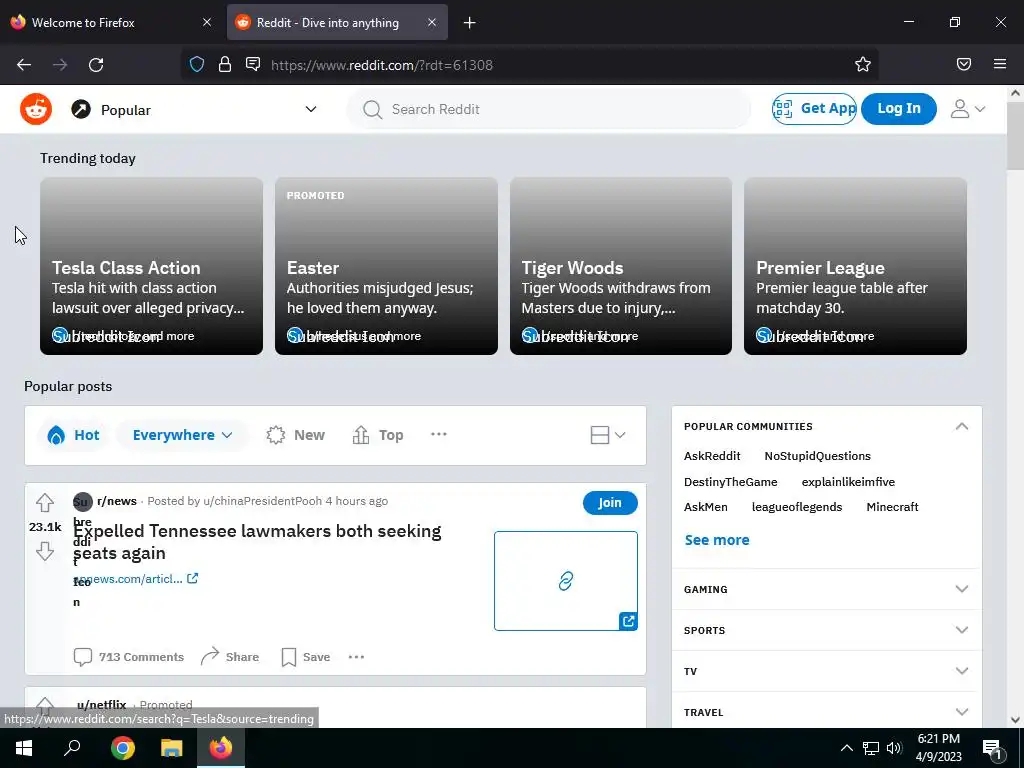Bookmark this page with the star icon
Viewport: 1024px width, 768px height.
coord(863,64)
